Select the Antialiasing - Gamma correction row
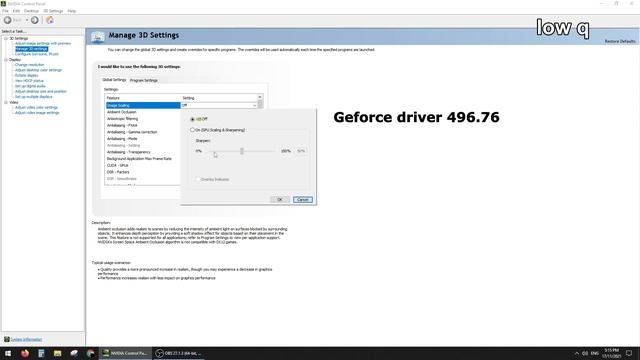 pyautogui.click(x=142, y=132)
